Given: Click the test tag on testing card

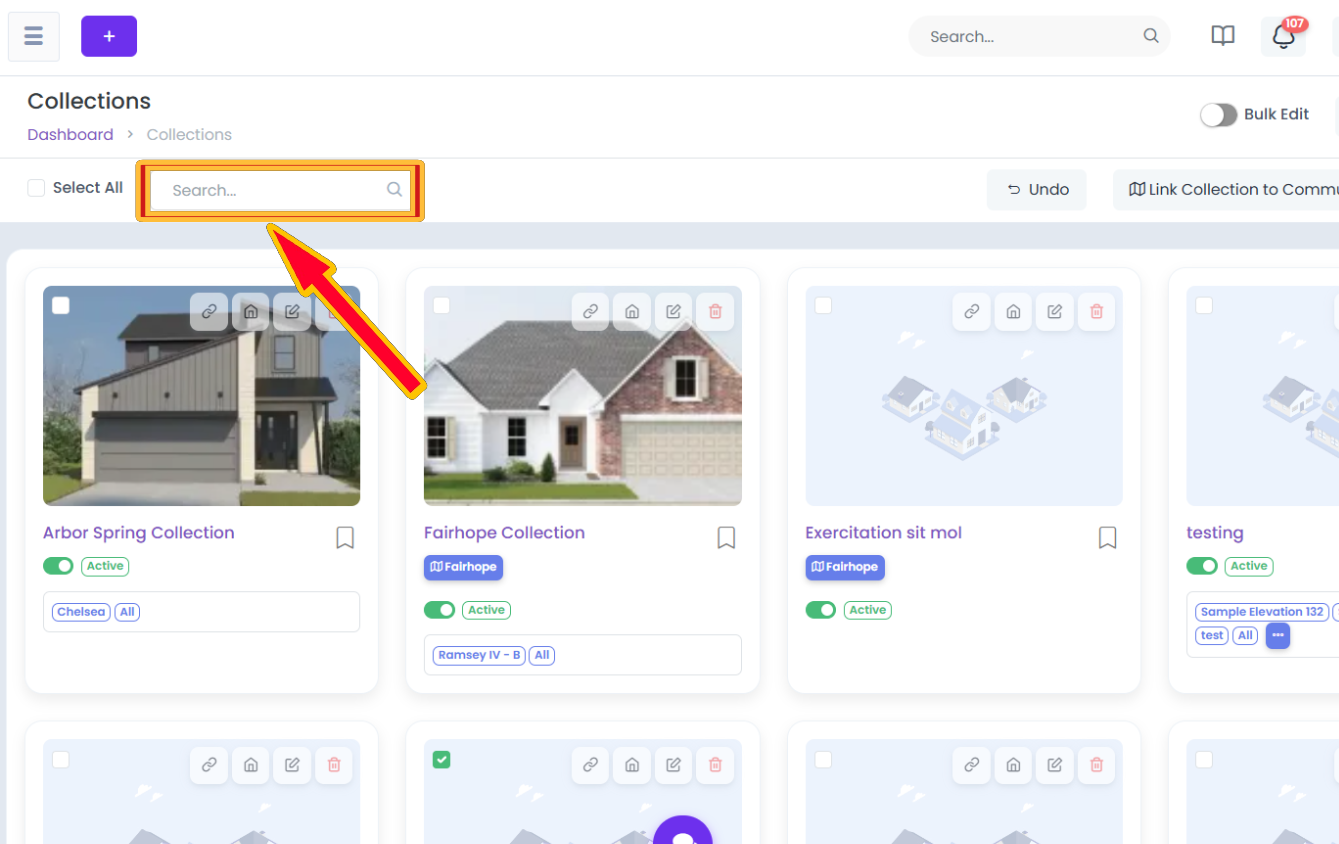Looking at the screenshot, I should 1212,635.
